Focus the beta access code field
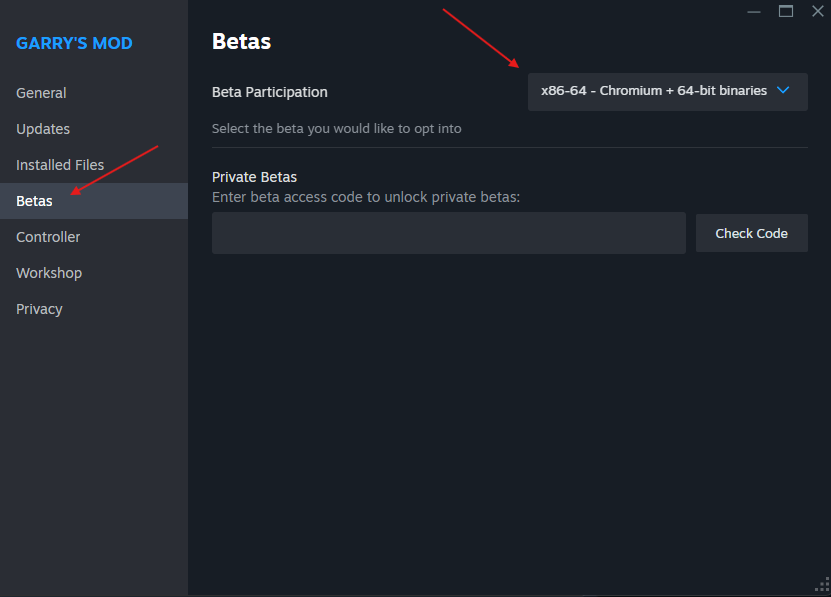Image resolution: width=831 pixels, height=597 pixels. [x=448, y=233]
